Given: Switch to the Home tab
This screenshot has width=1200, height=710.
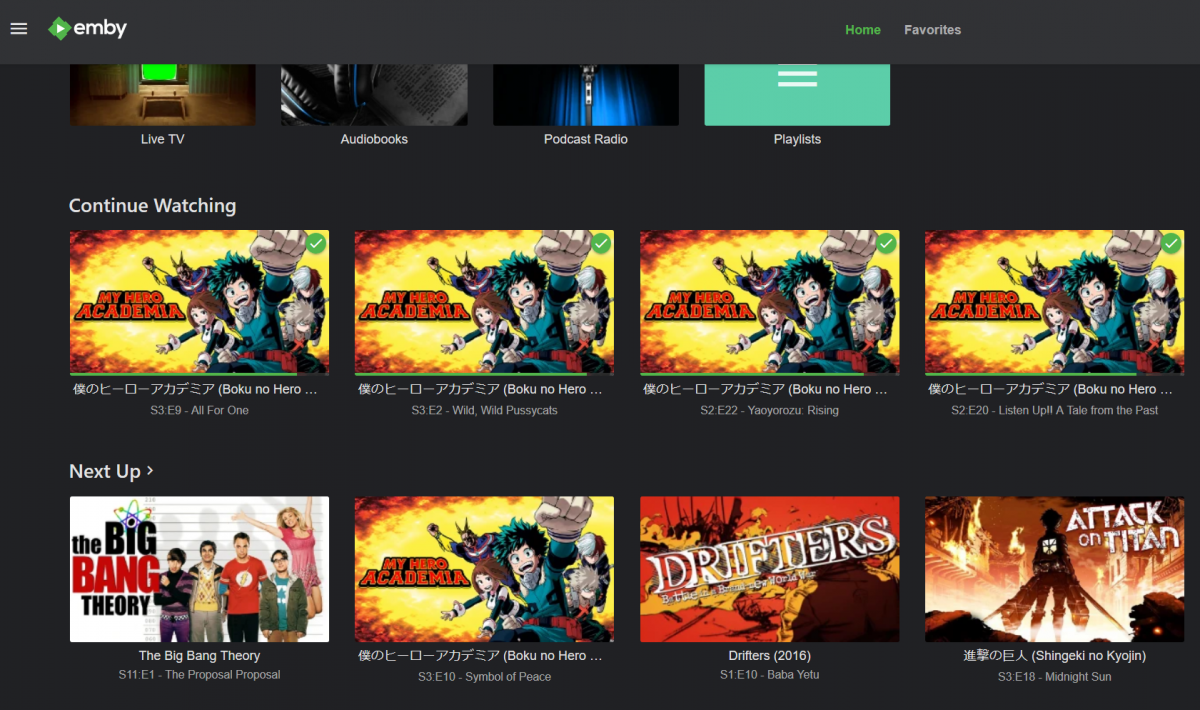Looking at the screenshot, I should 863,30.
